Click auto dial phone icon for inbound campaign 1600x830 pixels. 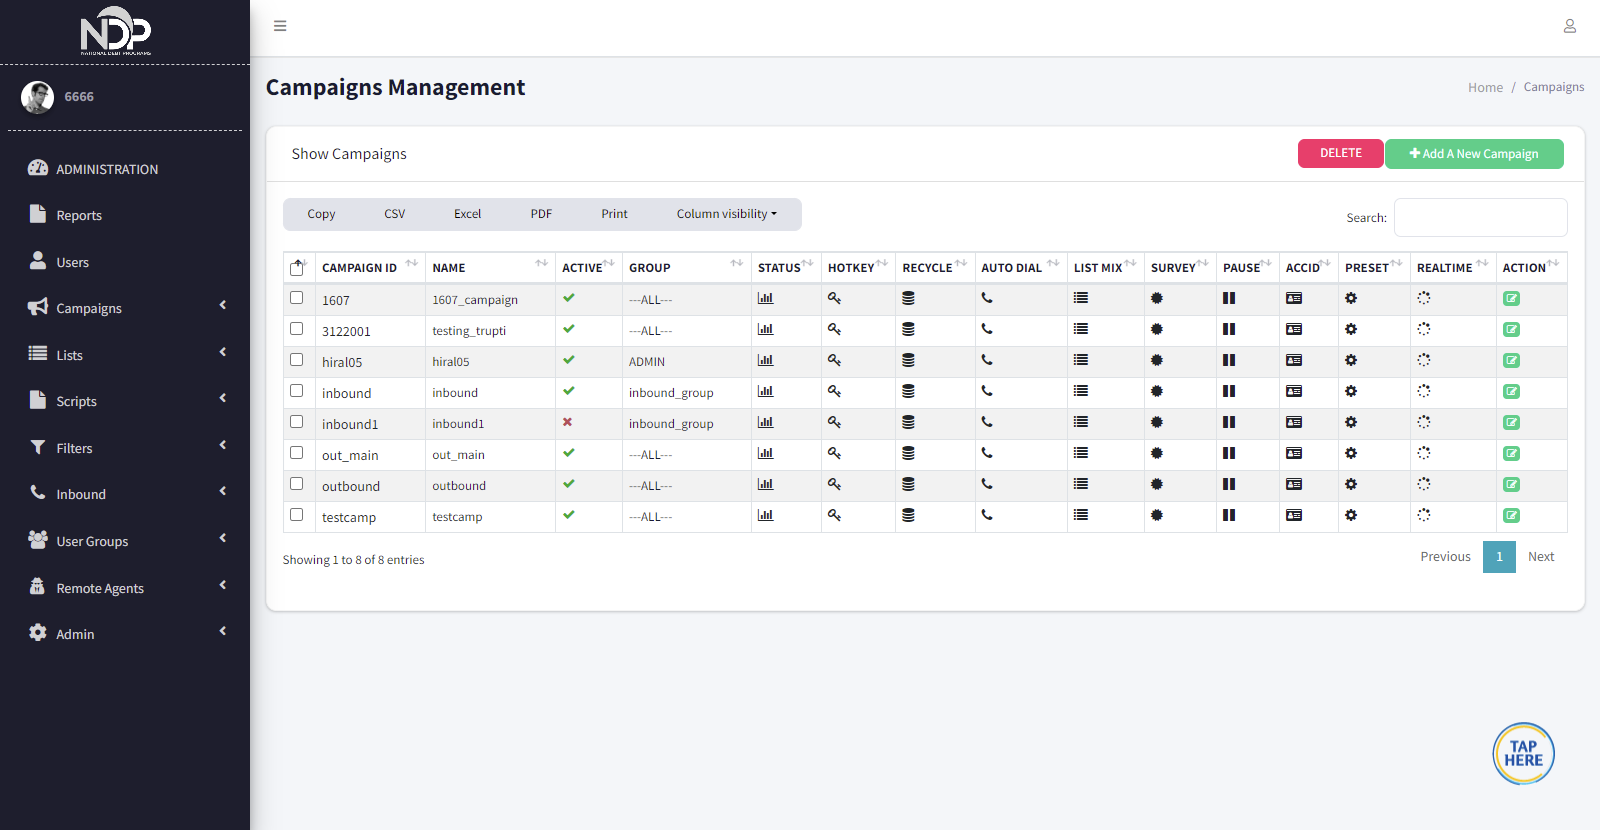coord(987,391)
